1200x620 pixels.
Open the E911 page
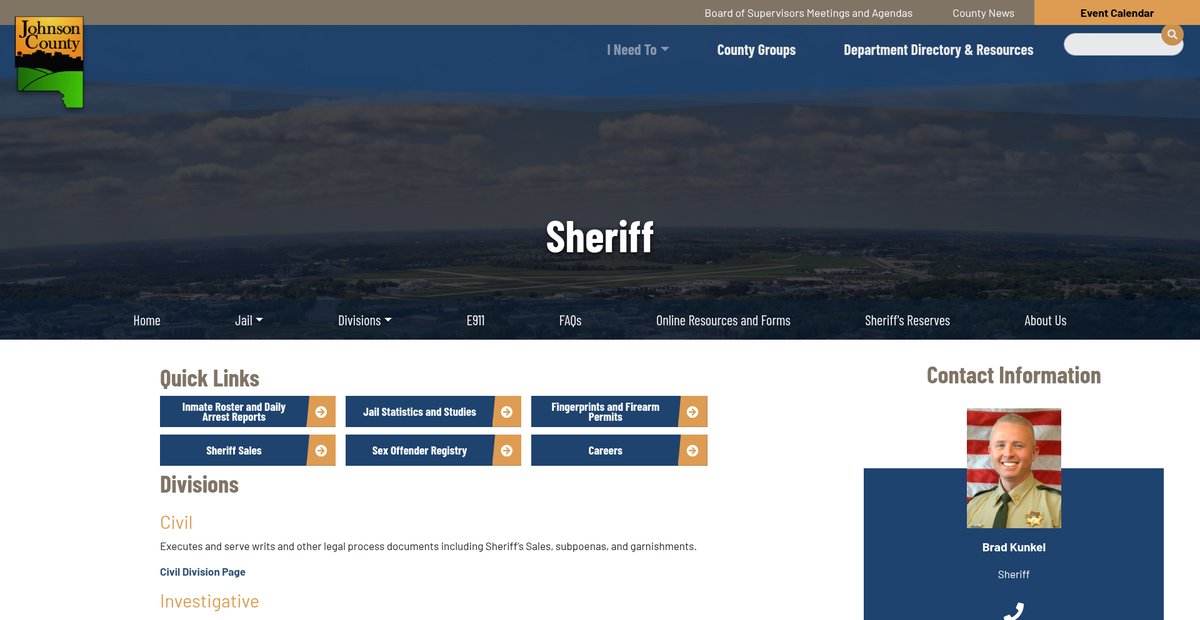pyautogui.click(x=476, y=321)
